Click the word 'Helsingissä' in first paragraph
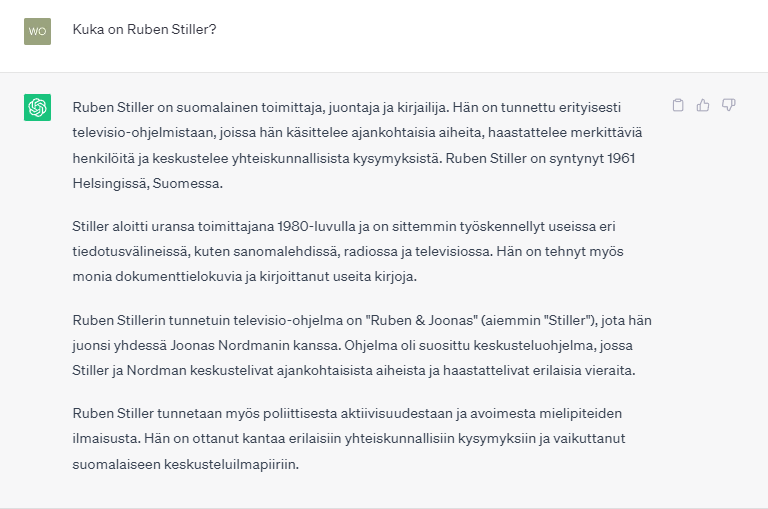The height and width of the screenshot is (509, 768). pos(111,184)
